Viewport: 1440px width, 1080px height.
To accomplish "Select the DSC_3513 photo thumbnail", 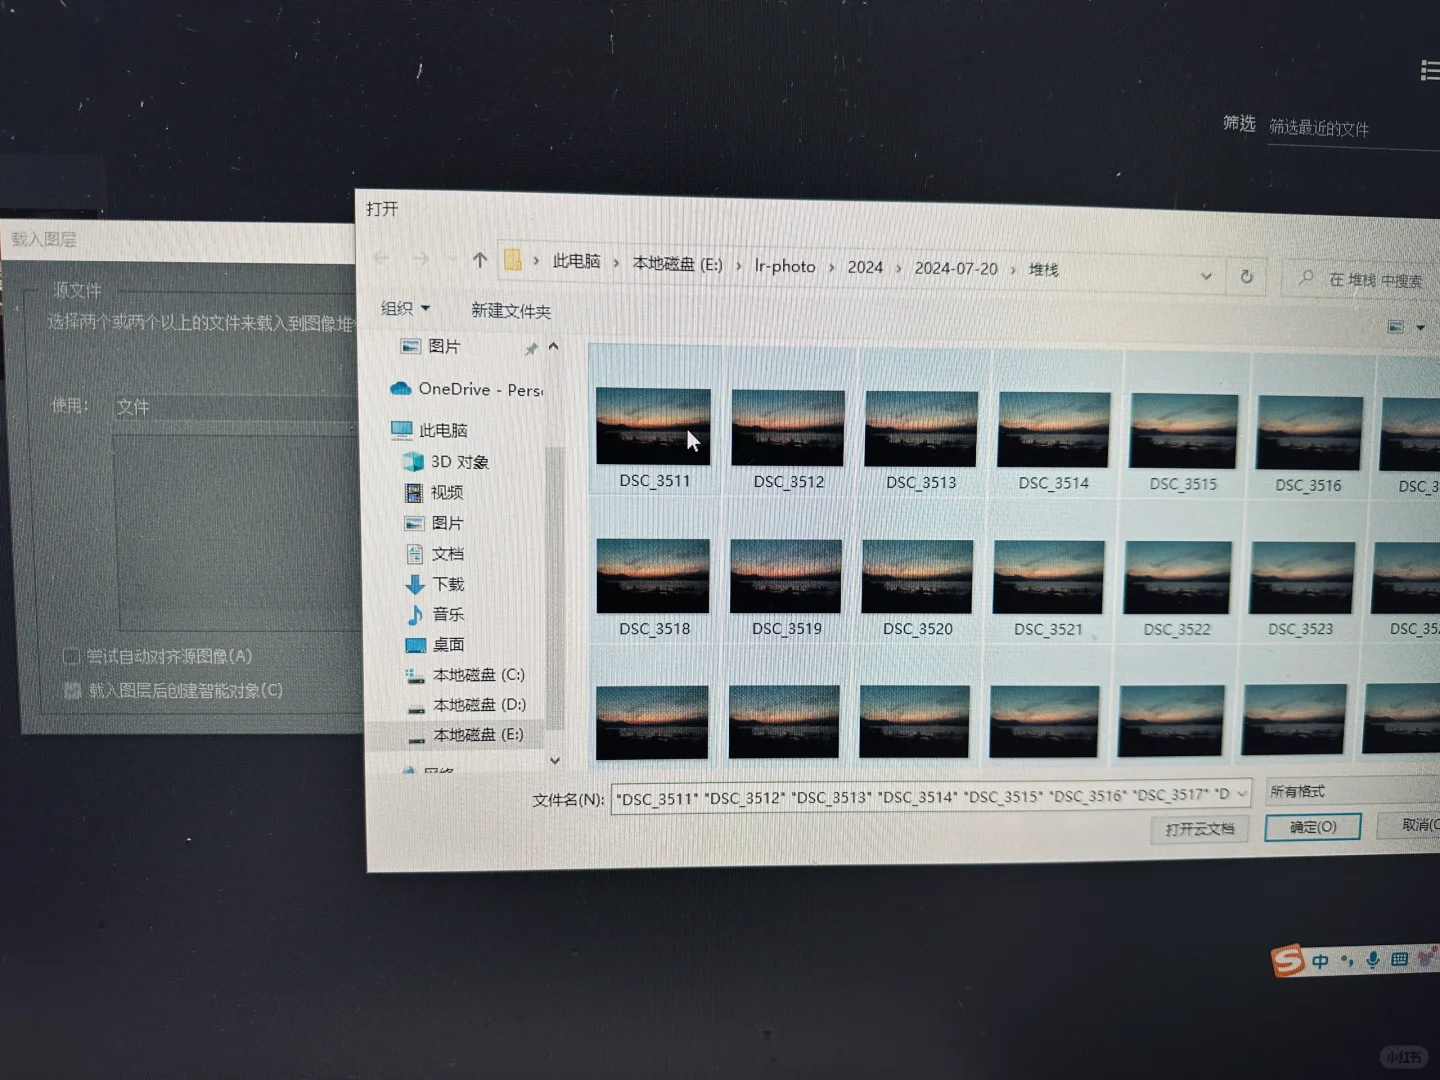I will coord(921,430).
